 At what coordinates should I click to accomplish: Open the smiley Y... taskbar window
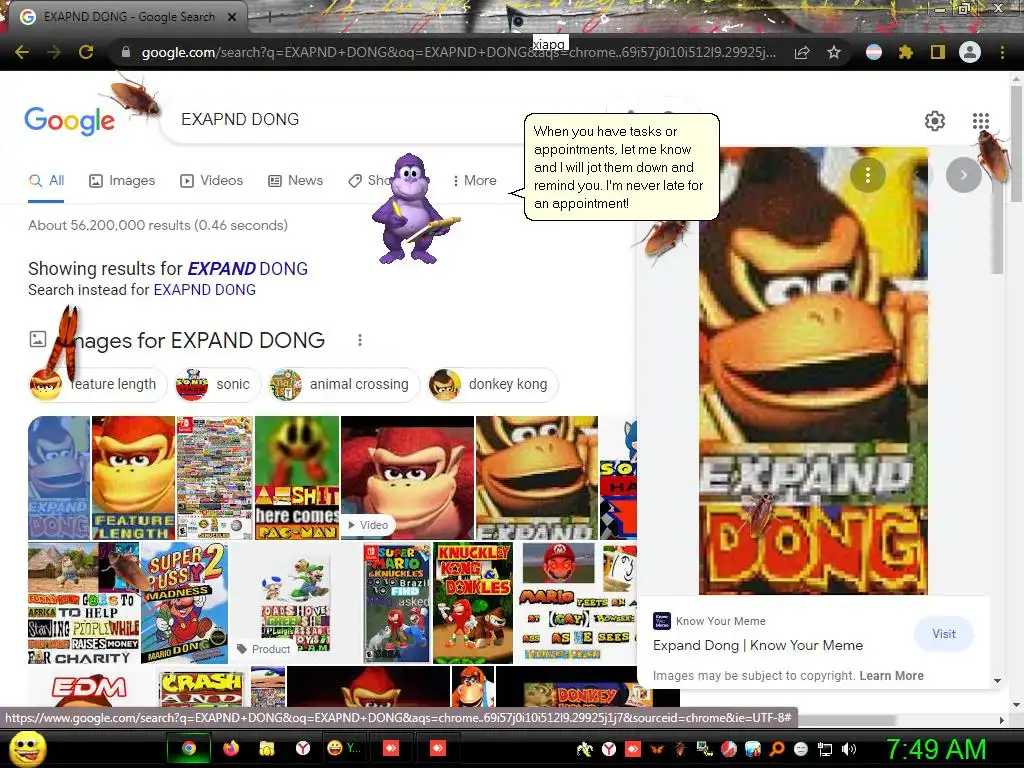click(344, 748)
